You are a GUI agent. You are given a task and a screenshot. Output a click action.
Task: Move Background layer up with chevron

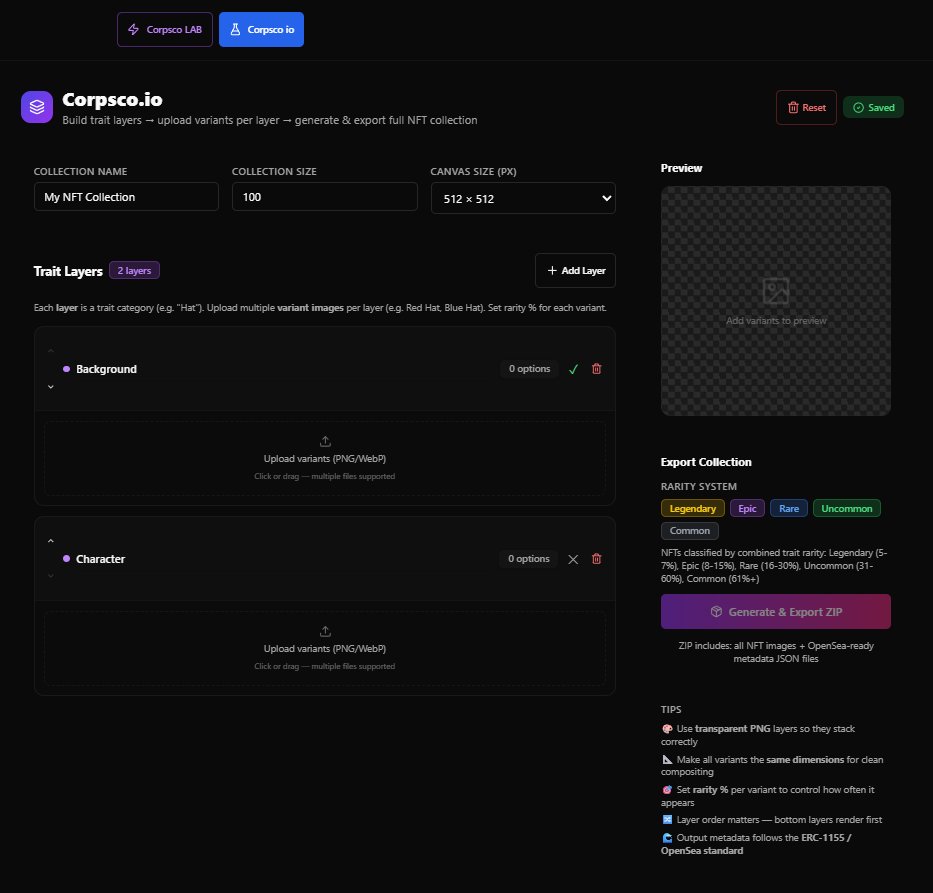pyautogui.click(x=51, y=352)
